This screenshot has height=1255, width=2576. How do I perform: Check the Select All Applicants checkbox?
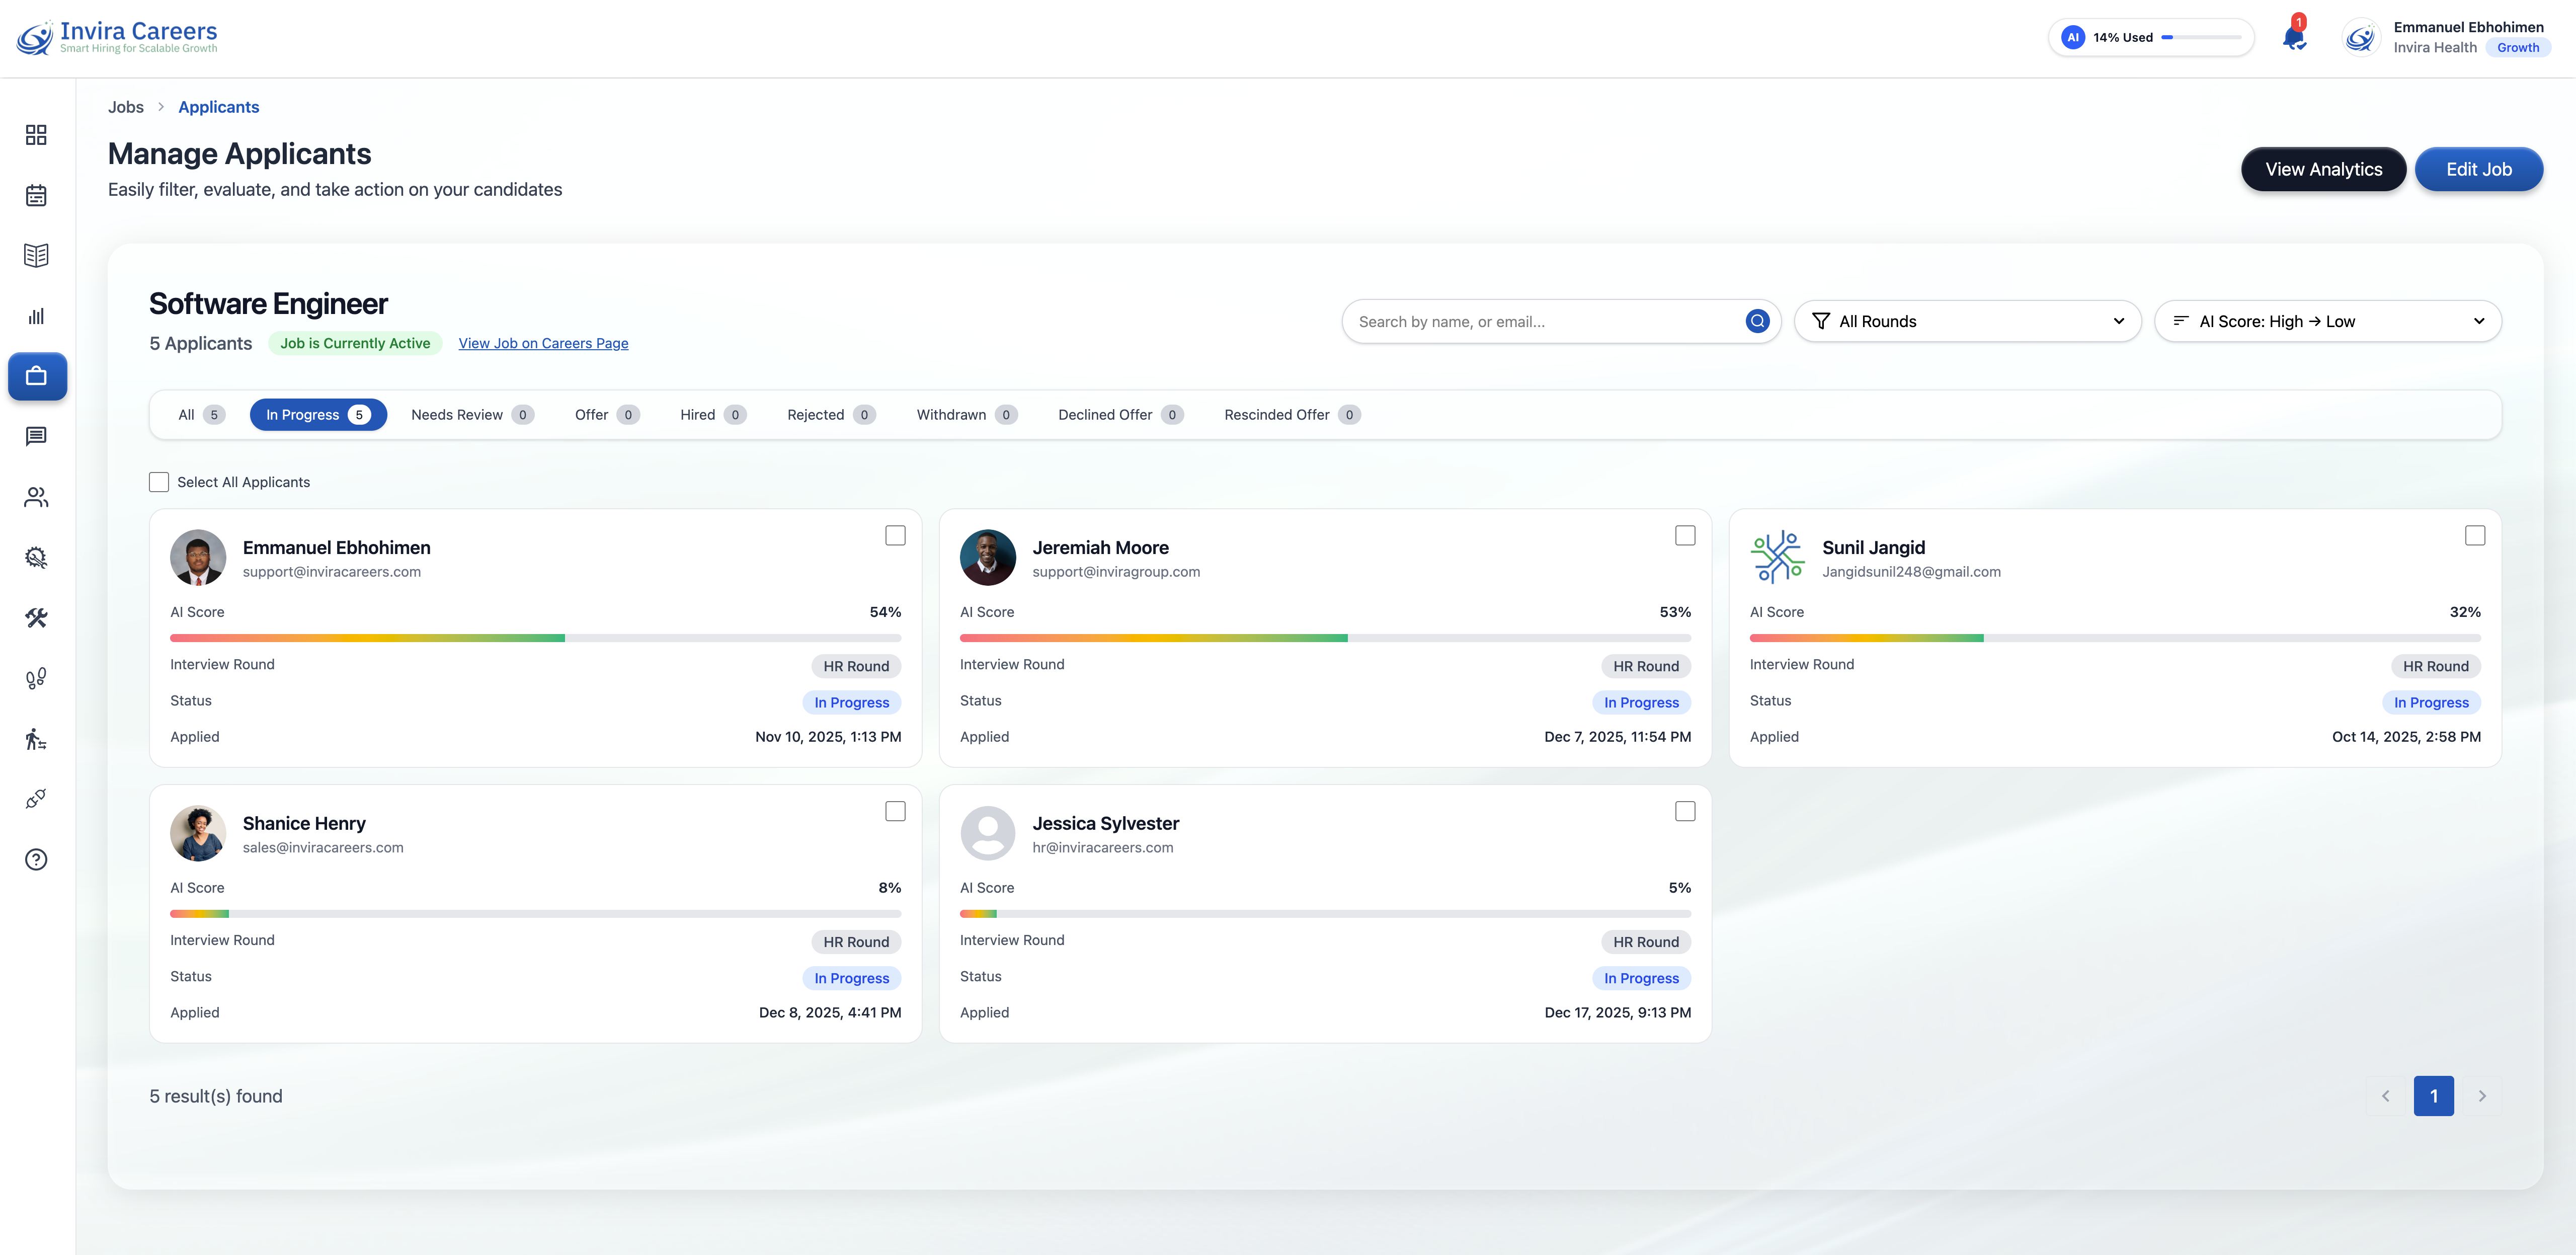pos(159,482)
